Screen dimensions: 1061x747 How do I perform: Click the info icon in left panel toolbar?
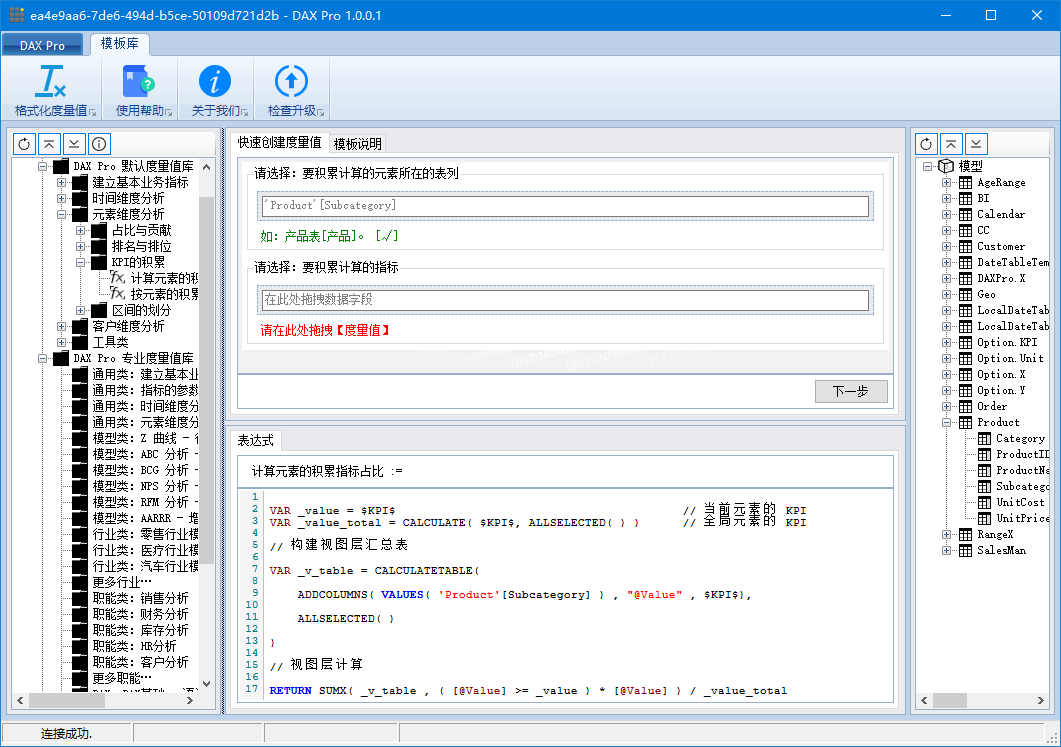pos(99,144)
